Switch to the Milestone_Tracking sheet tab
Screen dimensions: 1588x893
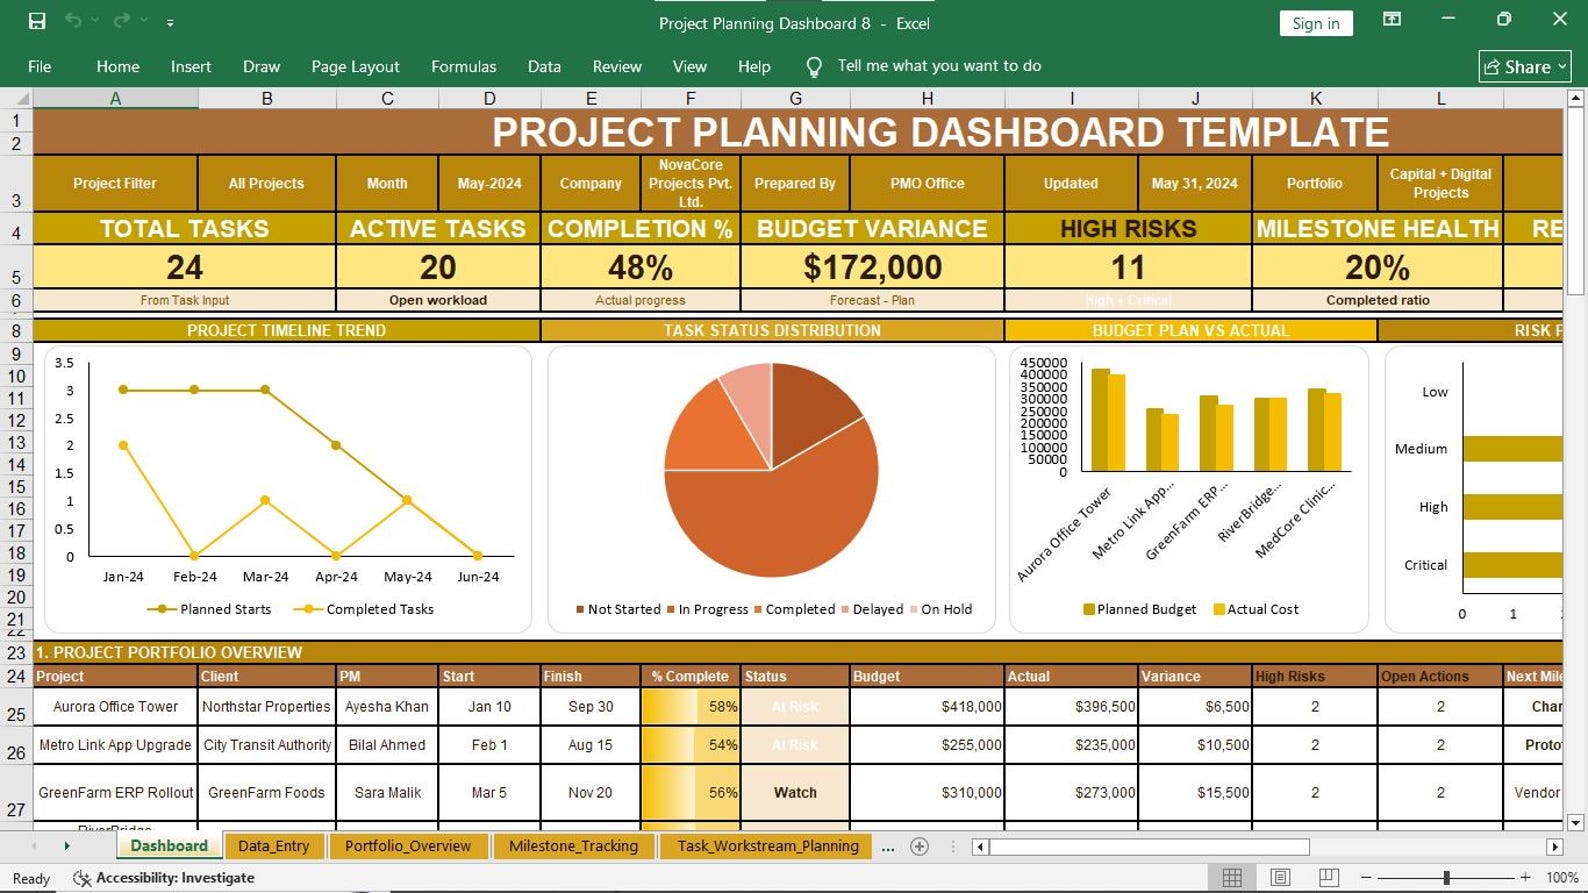coord(573,846)
